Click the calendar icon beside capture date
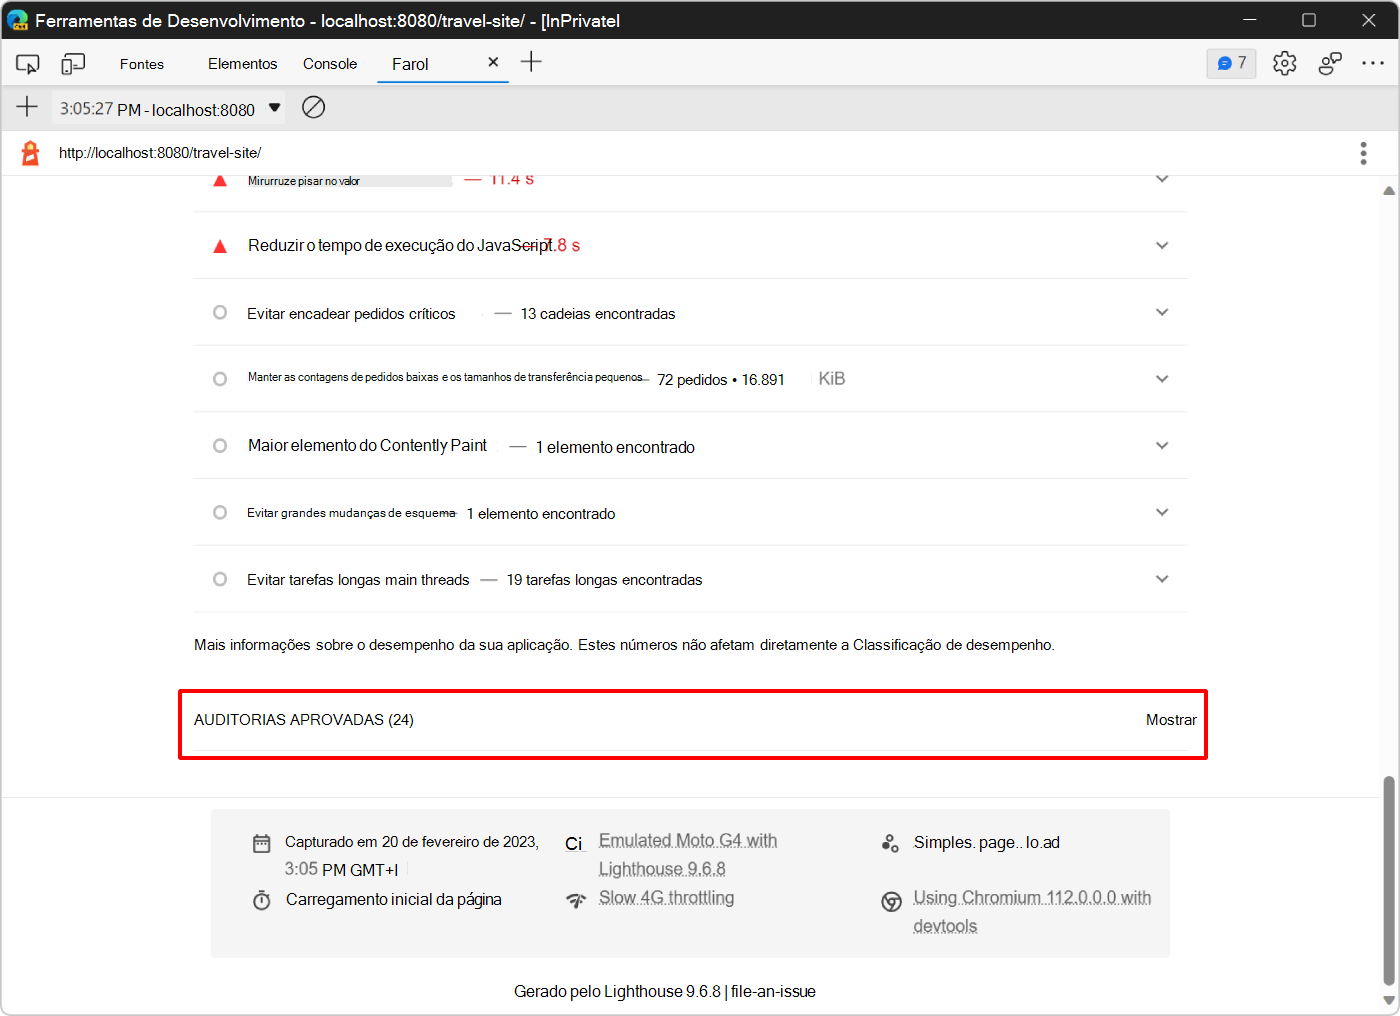 262,843
